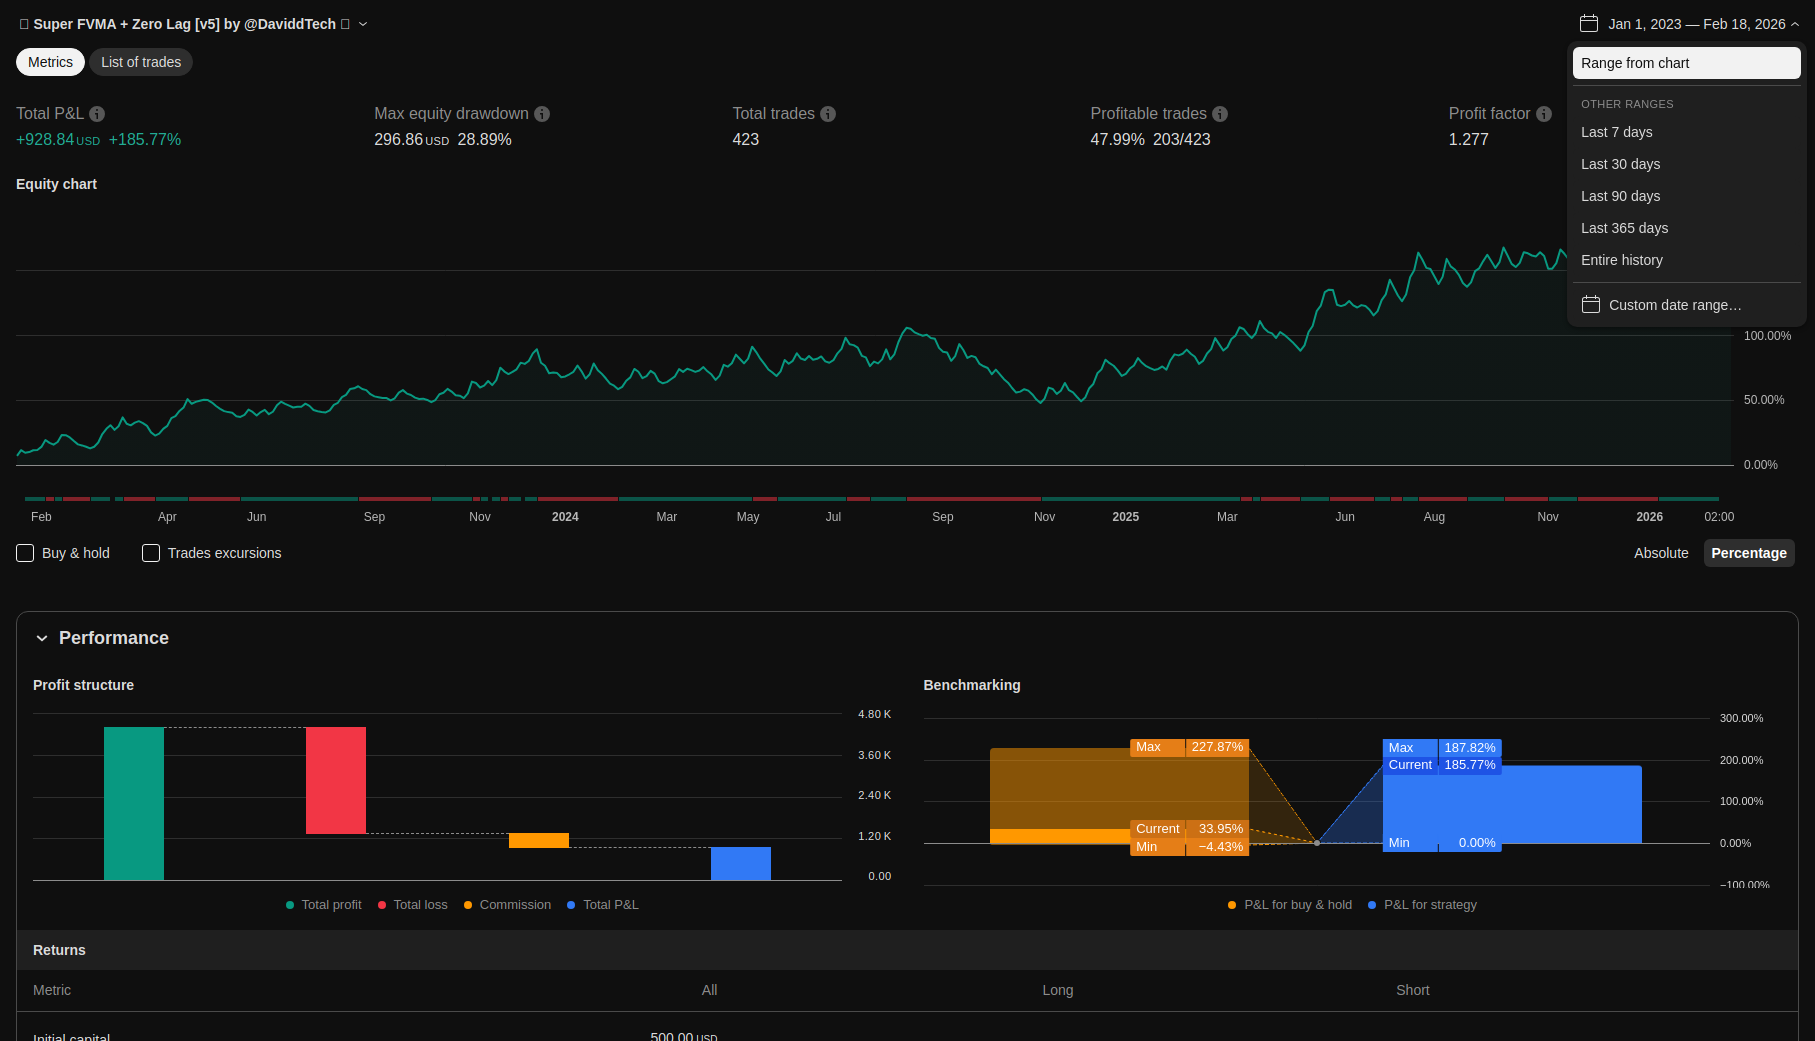Screen dimensions: 1815x1041
Task: Click the Total P&L blue legend dot
Action: tap(571, 905)
